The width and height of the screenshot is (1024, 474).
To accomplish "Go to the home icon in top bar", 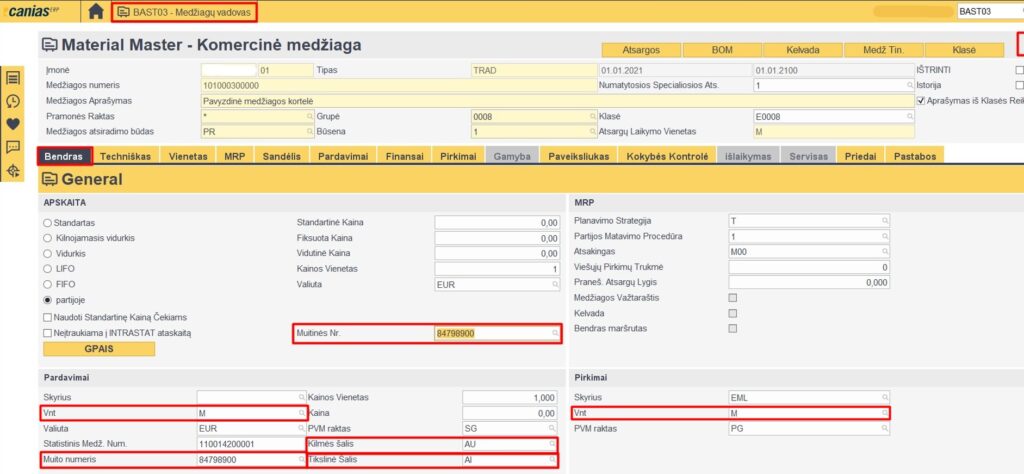I will tap(96, 12).
